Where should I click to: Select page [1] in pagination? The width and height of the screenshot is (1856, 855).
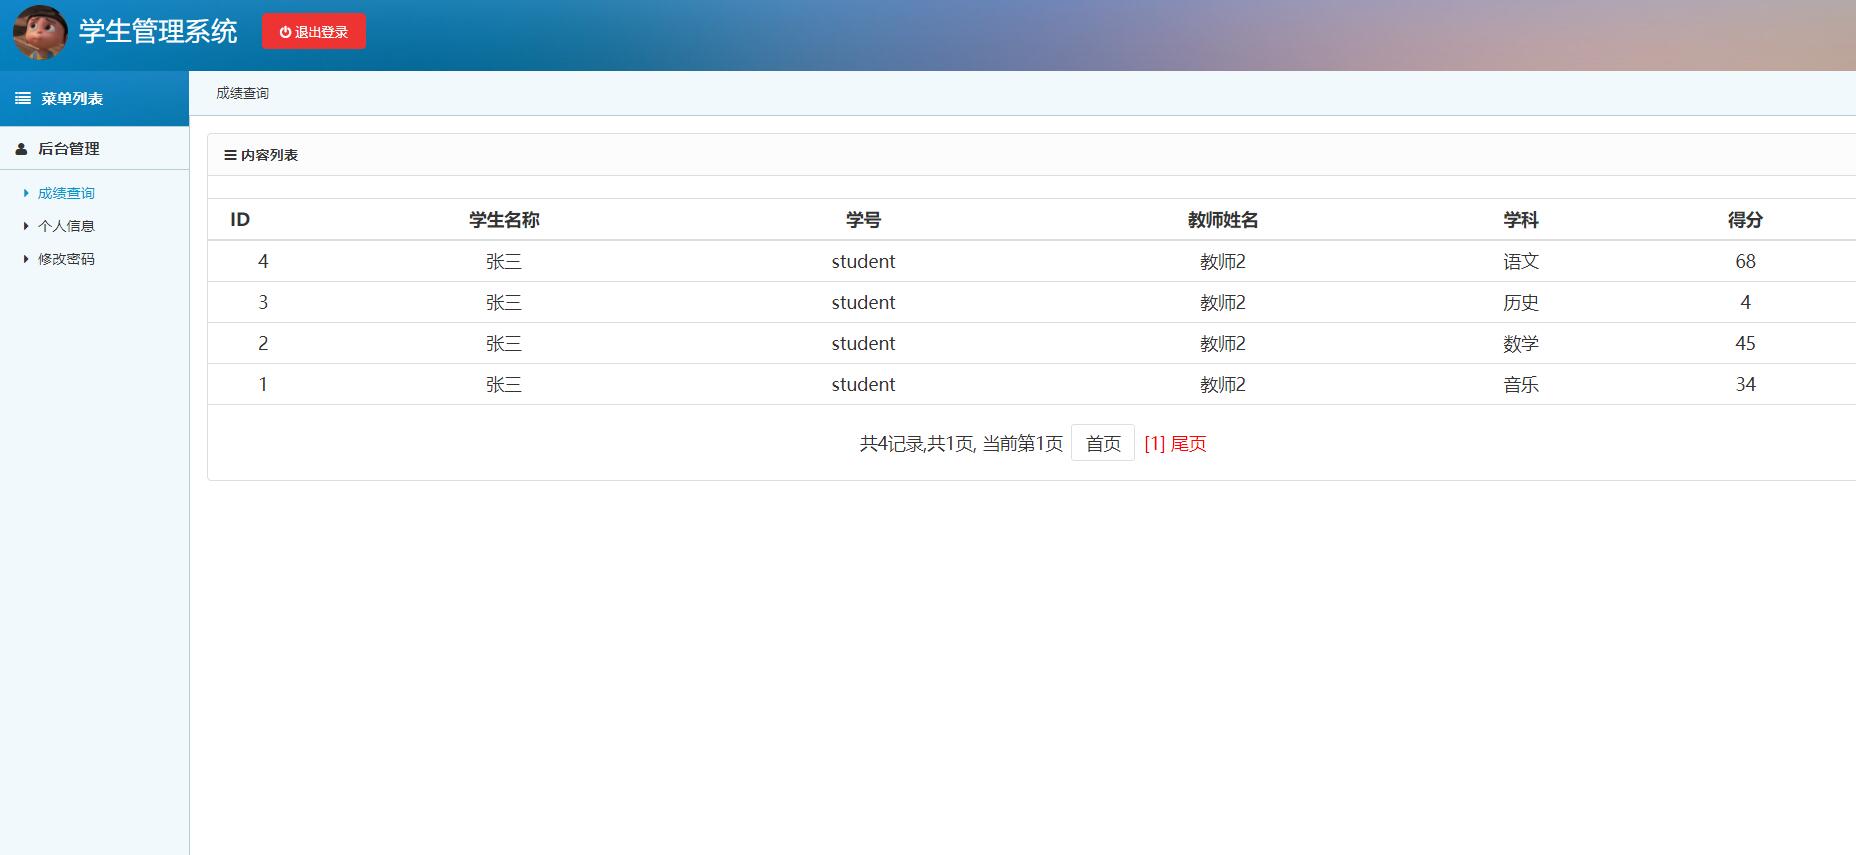point(1155,444)
